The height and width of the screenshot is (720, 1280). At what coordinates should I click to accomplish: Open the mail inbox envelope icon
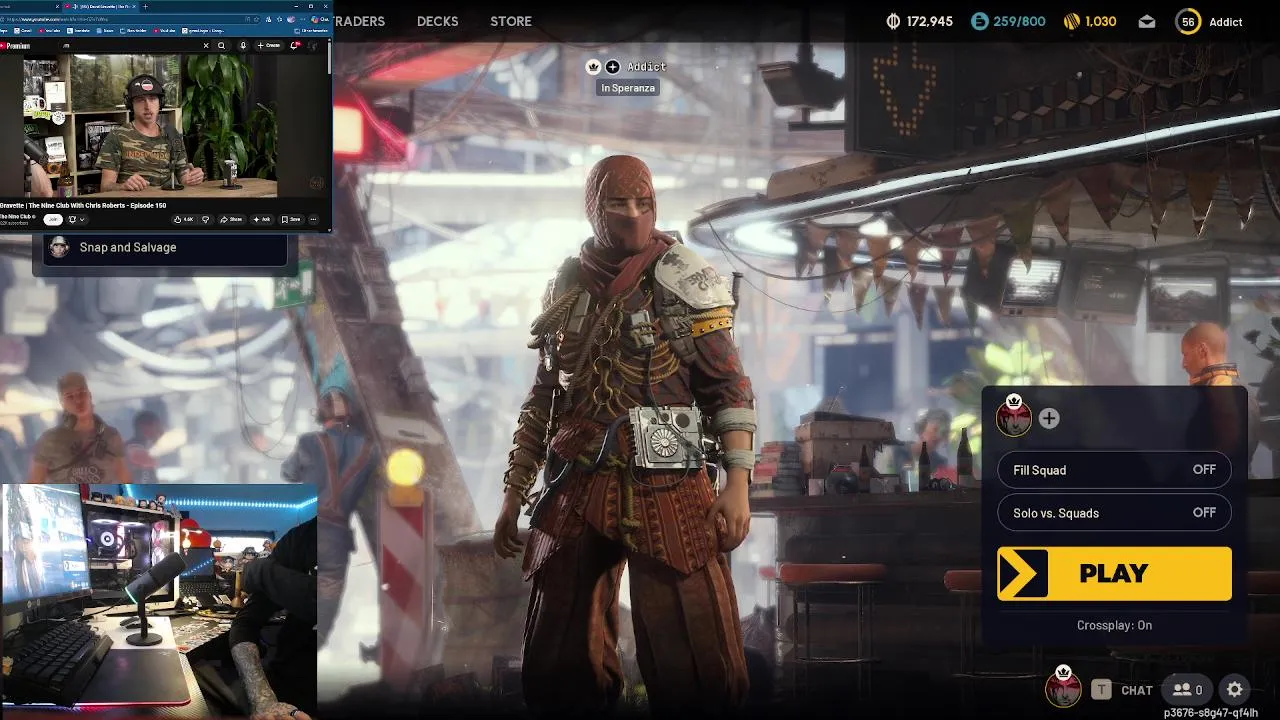click(x=1147, y=21)
